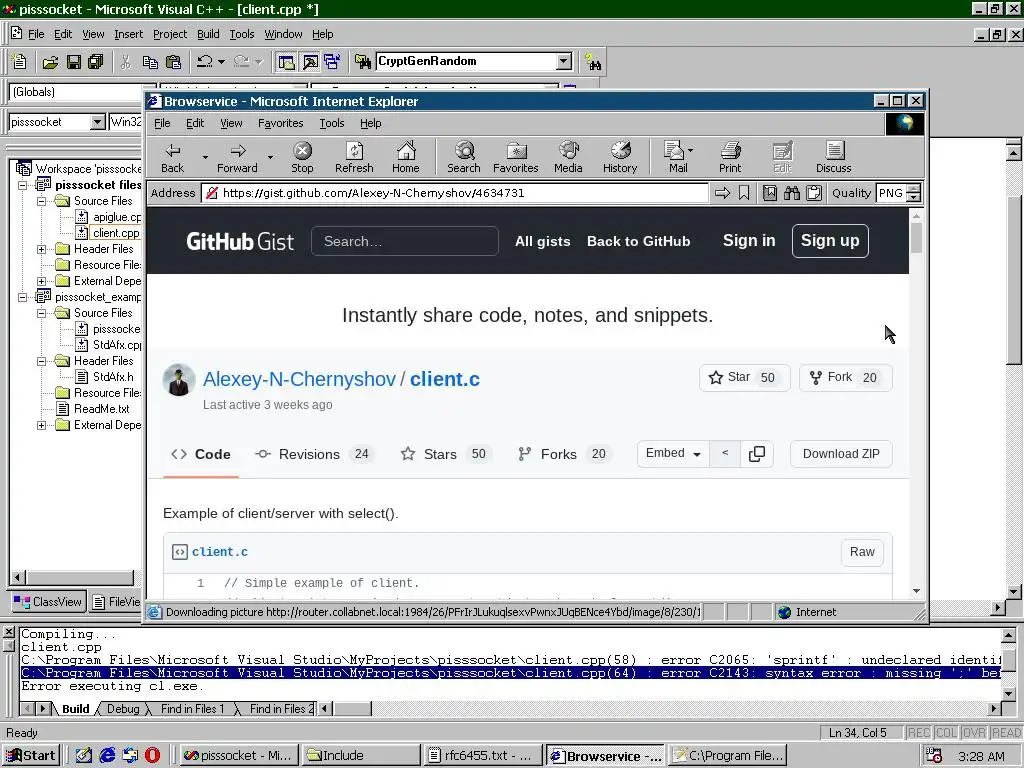Click the Sign up button
This screenshot has height=768, width=1024.
pos(830,241)
